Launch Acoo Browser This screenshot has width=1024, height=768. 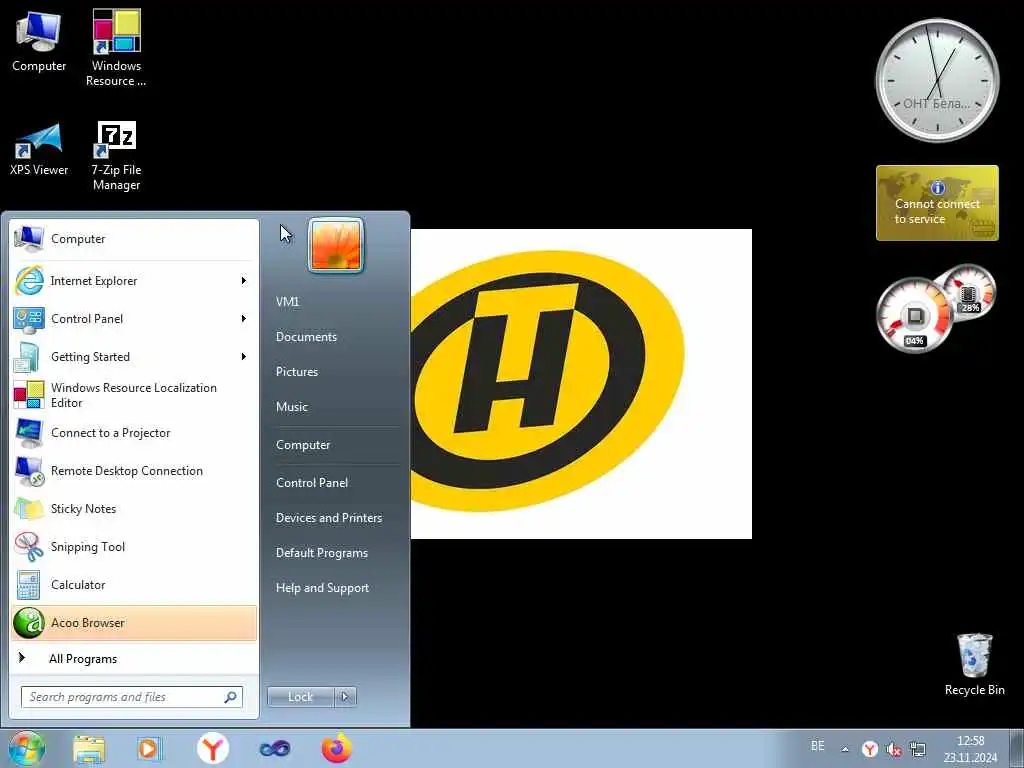coord(134,623)
